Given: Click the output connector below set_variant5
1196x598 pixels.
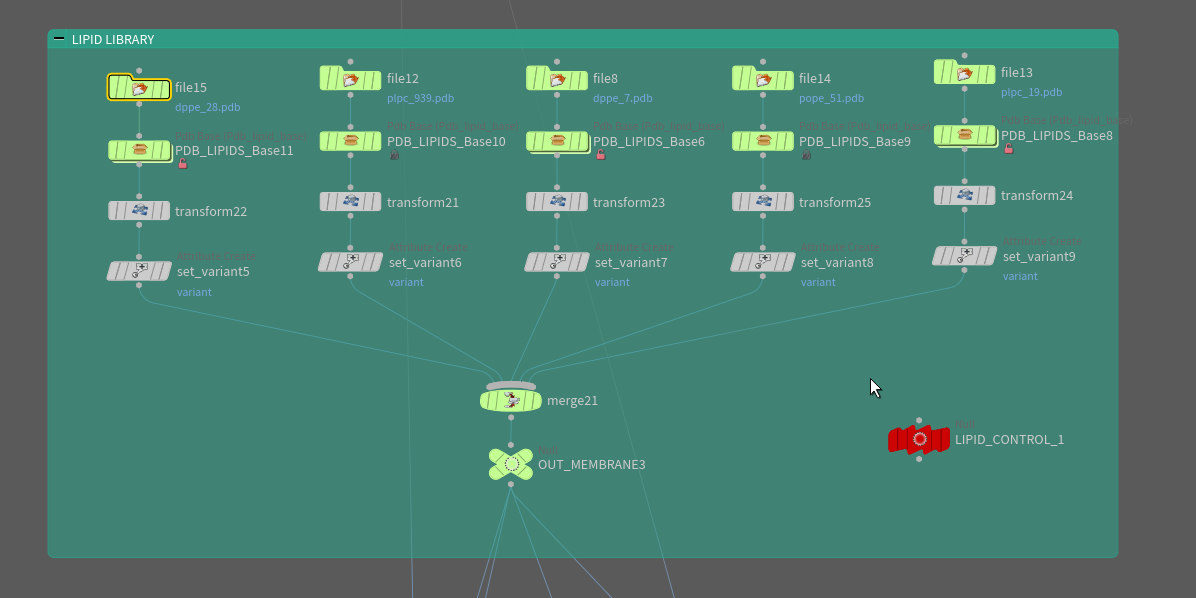Looking at the screenshot, I should point(139,285).
